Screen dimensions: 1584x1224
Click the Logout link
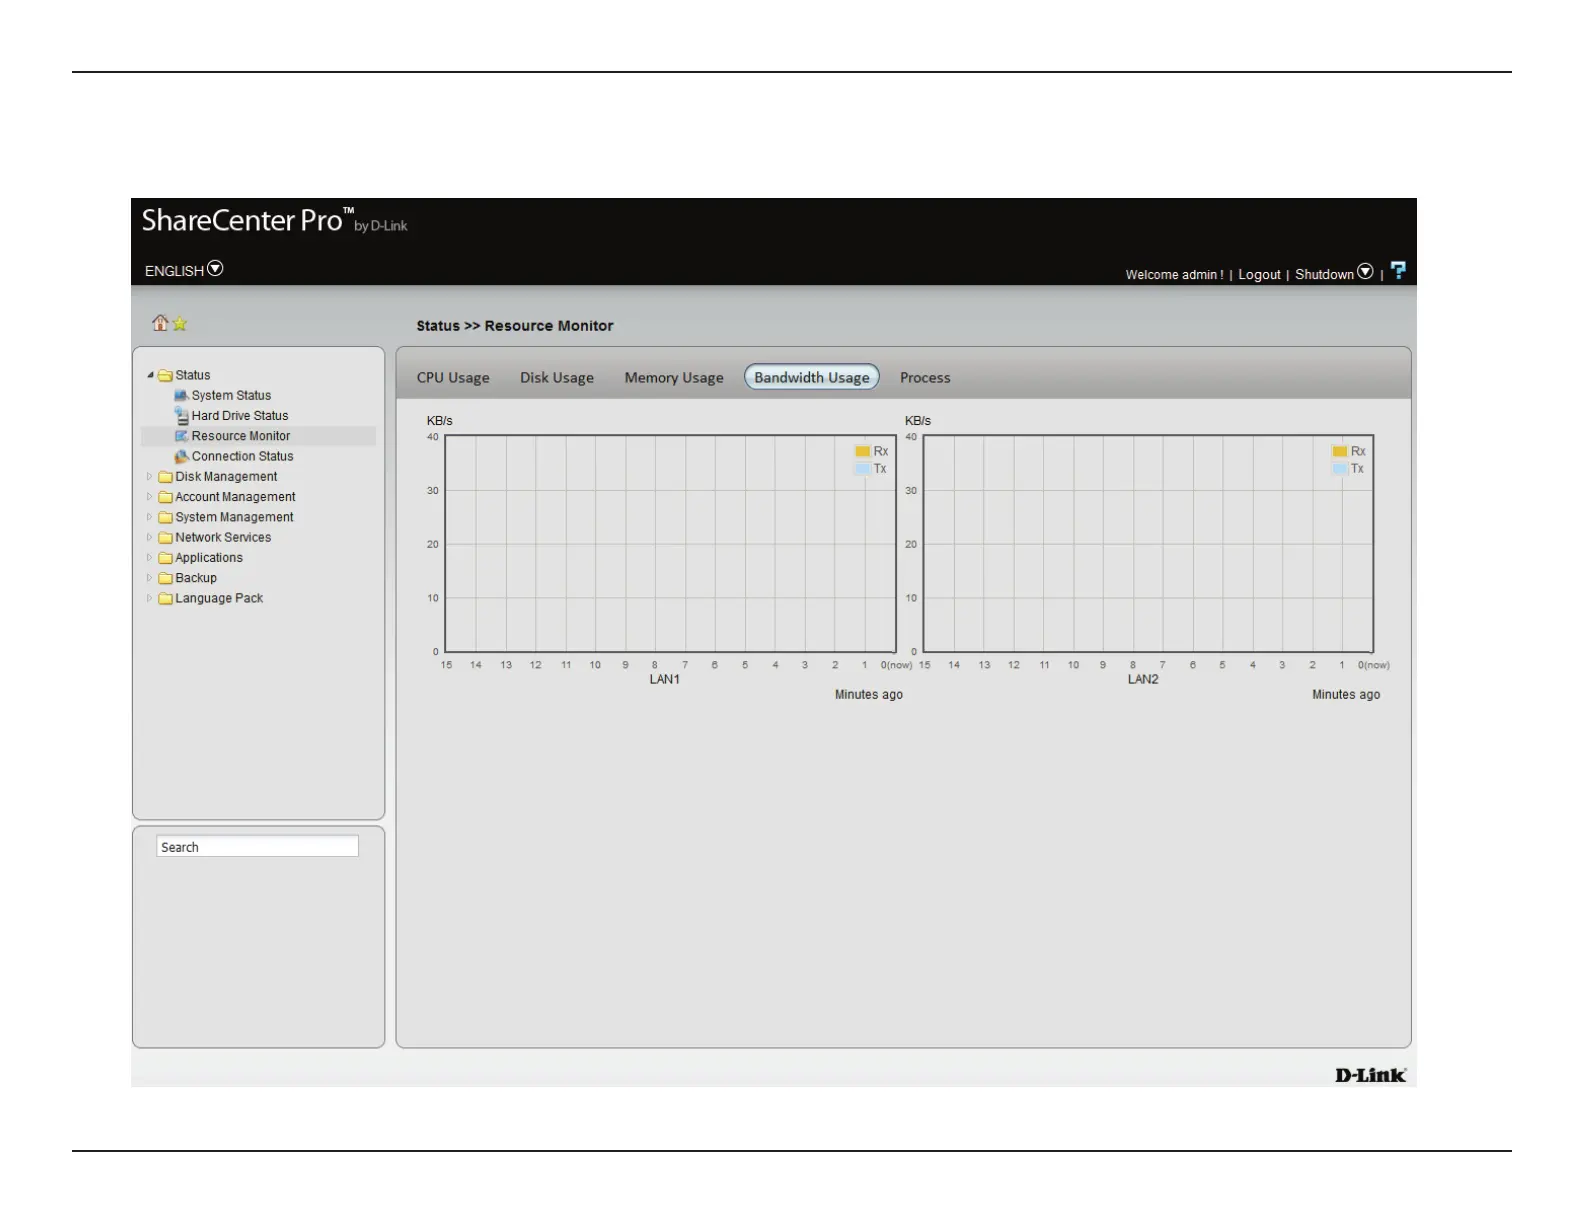click(x=1259, y=275)
